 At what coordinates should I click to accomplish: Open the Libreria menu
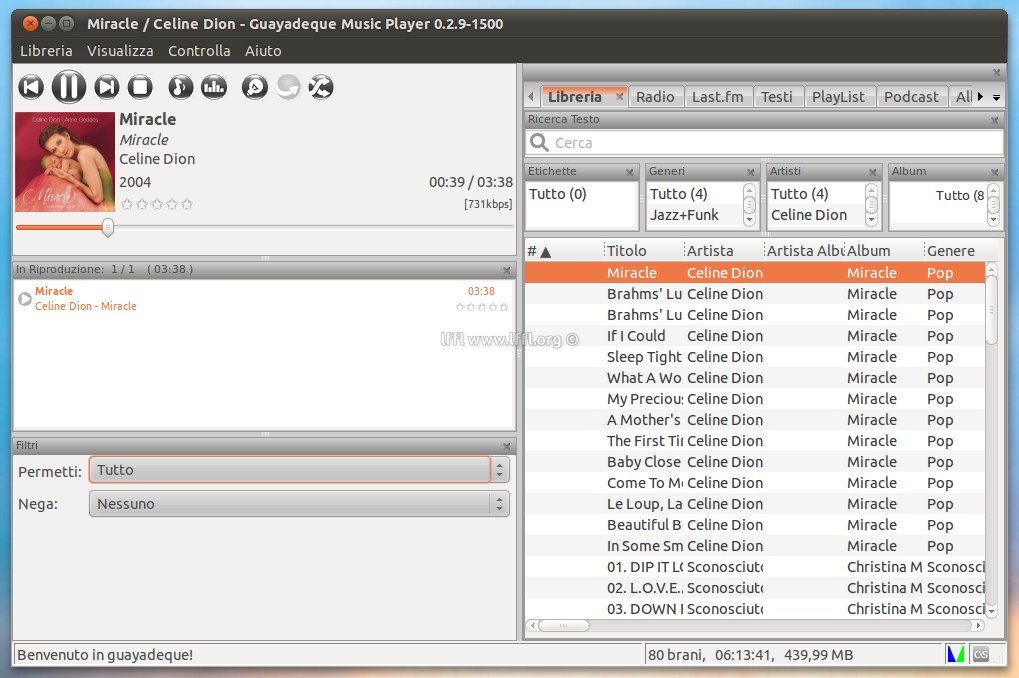(46, 51)
